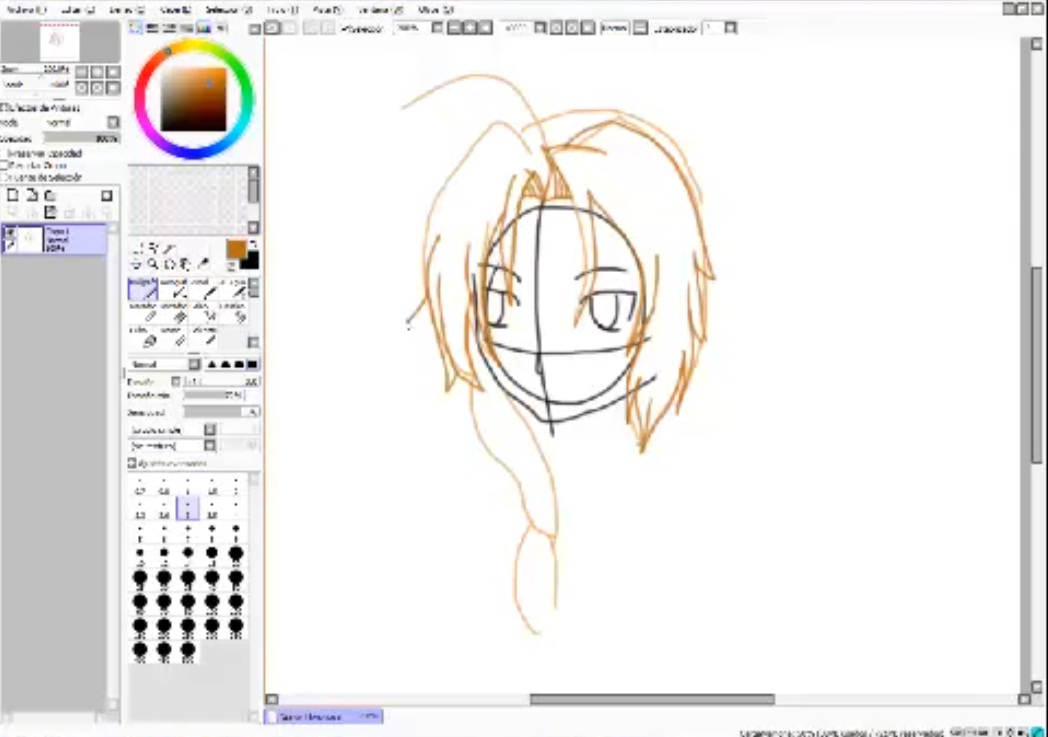Select the third brush in top brush row
The image size is (1048, 737).
click(x=204, y=289)
